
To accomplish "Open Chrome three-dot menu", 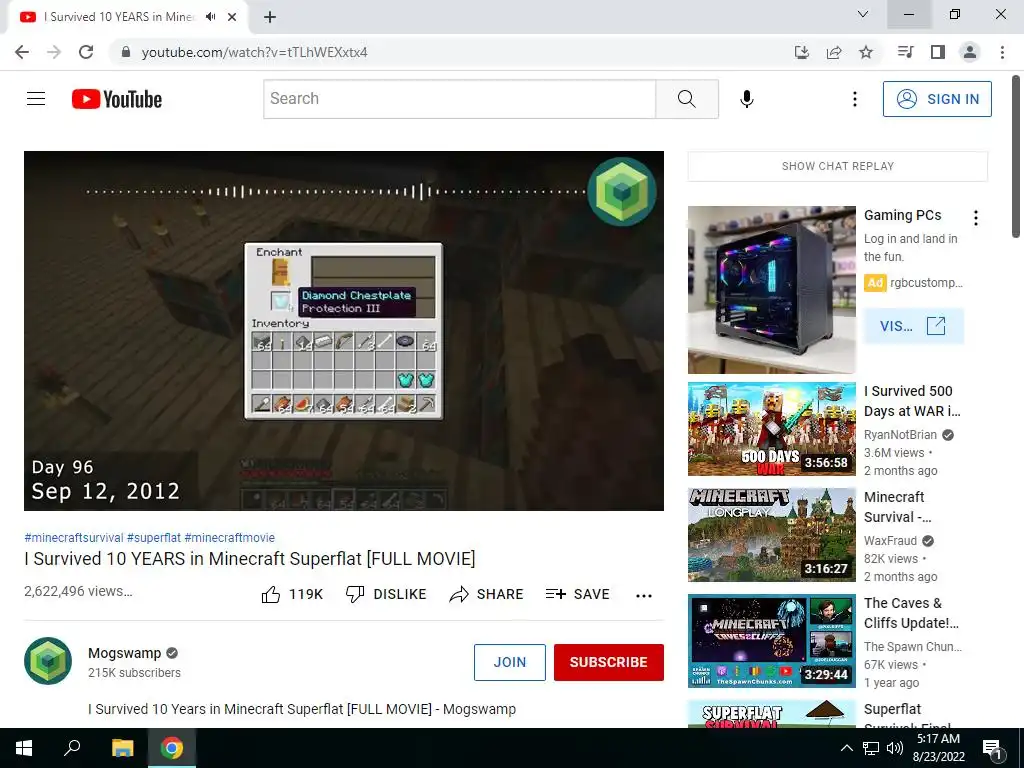I will pos(1002,52).
